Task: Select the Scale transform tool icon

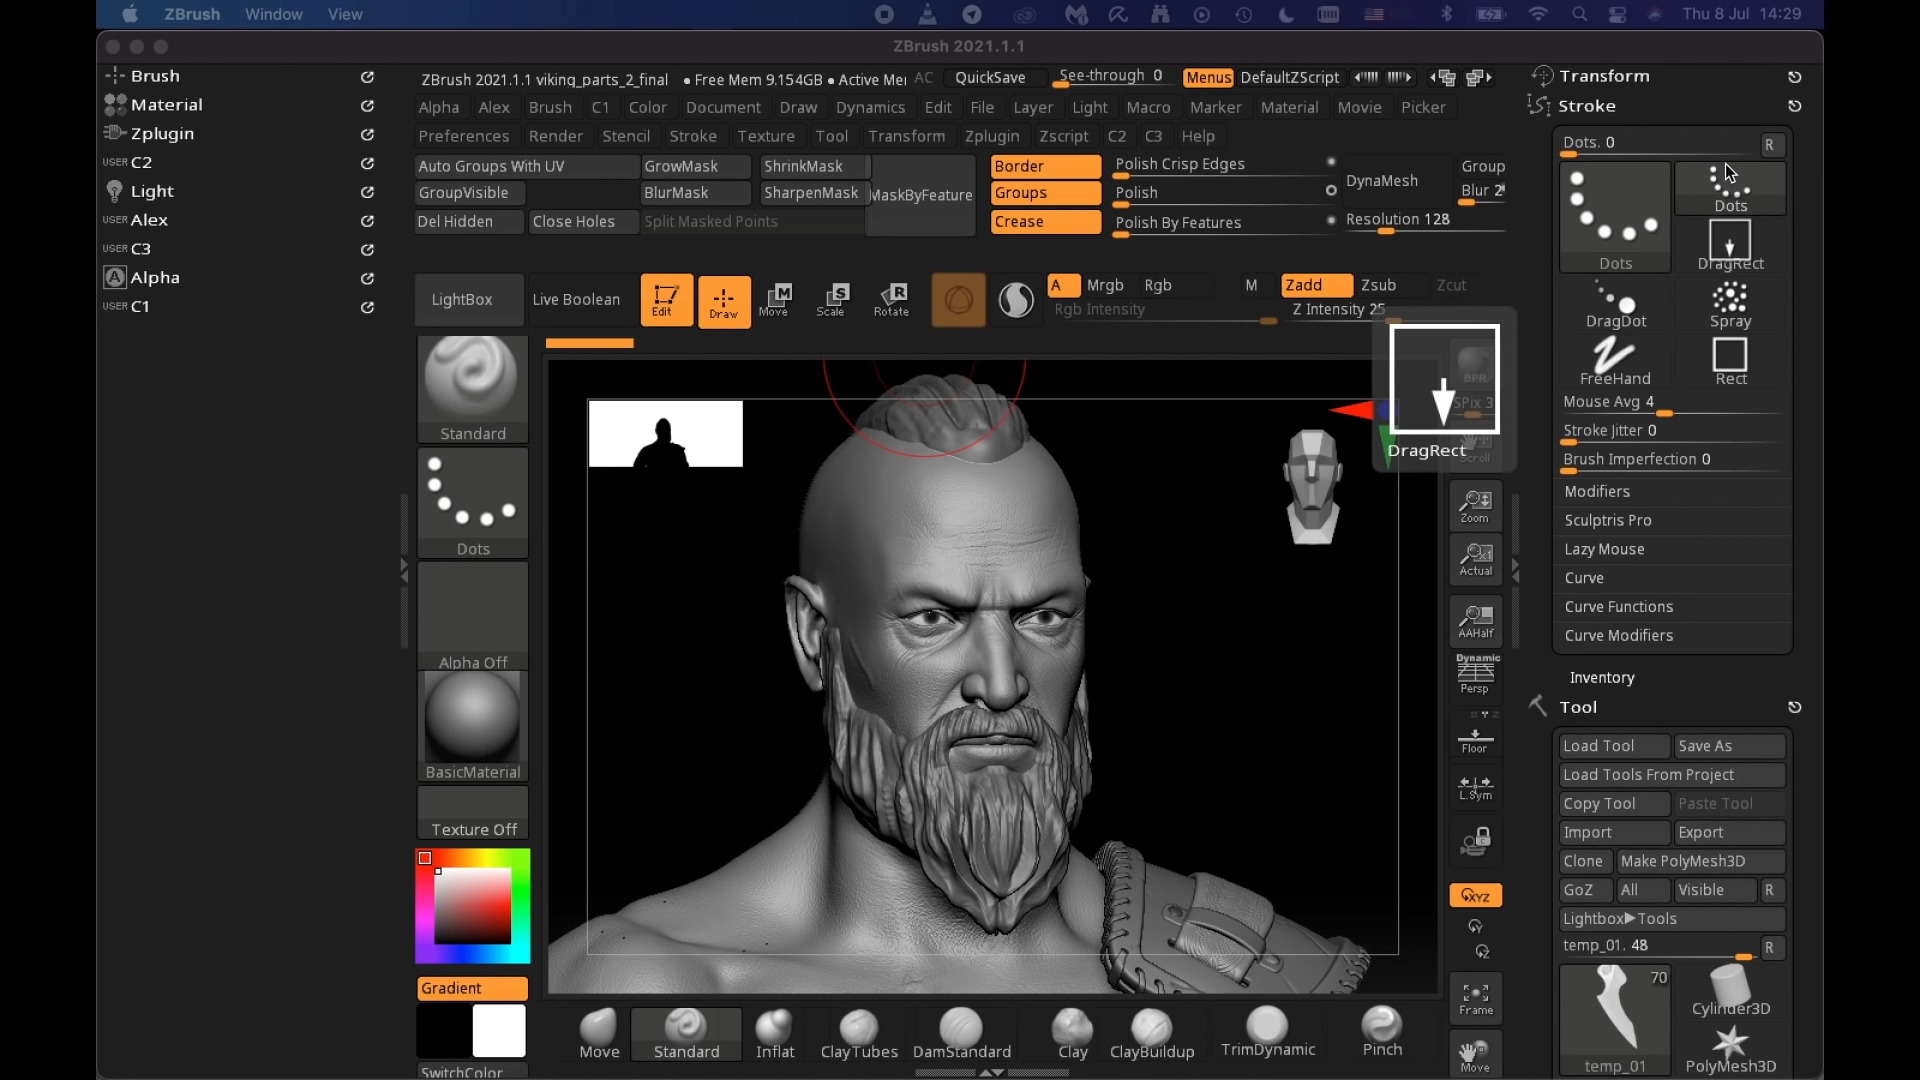Action: pos(832,299)
